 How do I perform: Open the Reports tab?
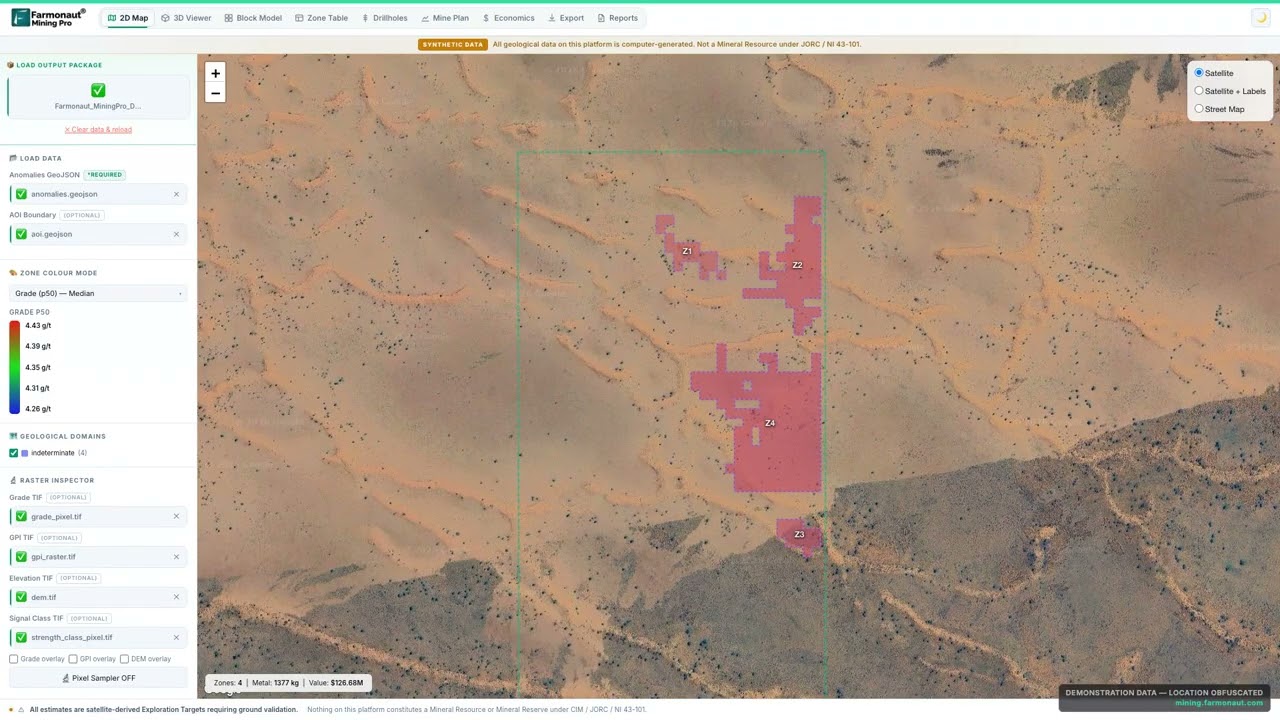pos(617,18)
